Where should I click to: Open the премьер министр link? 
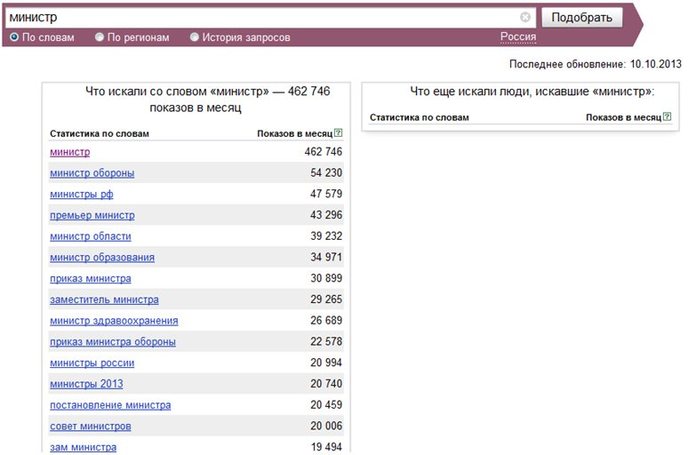[92, 215]
